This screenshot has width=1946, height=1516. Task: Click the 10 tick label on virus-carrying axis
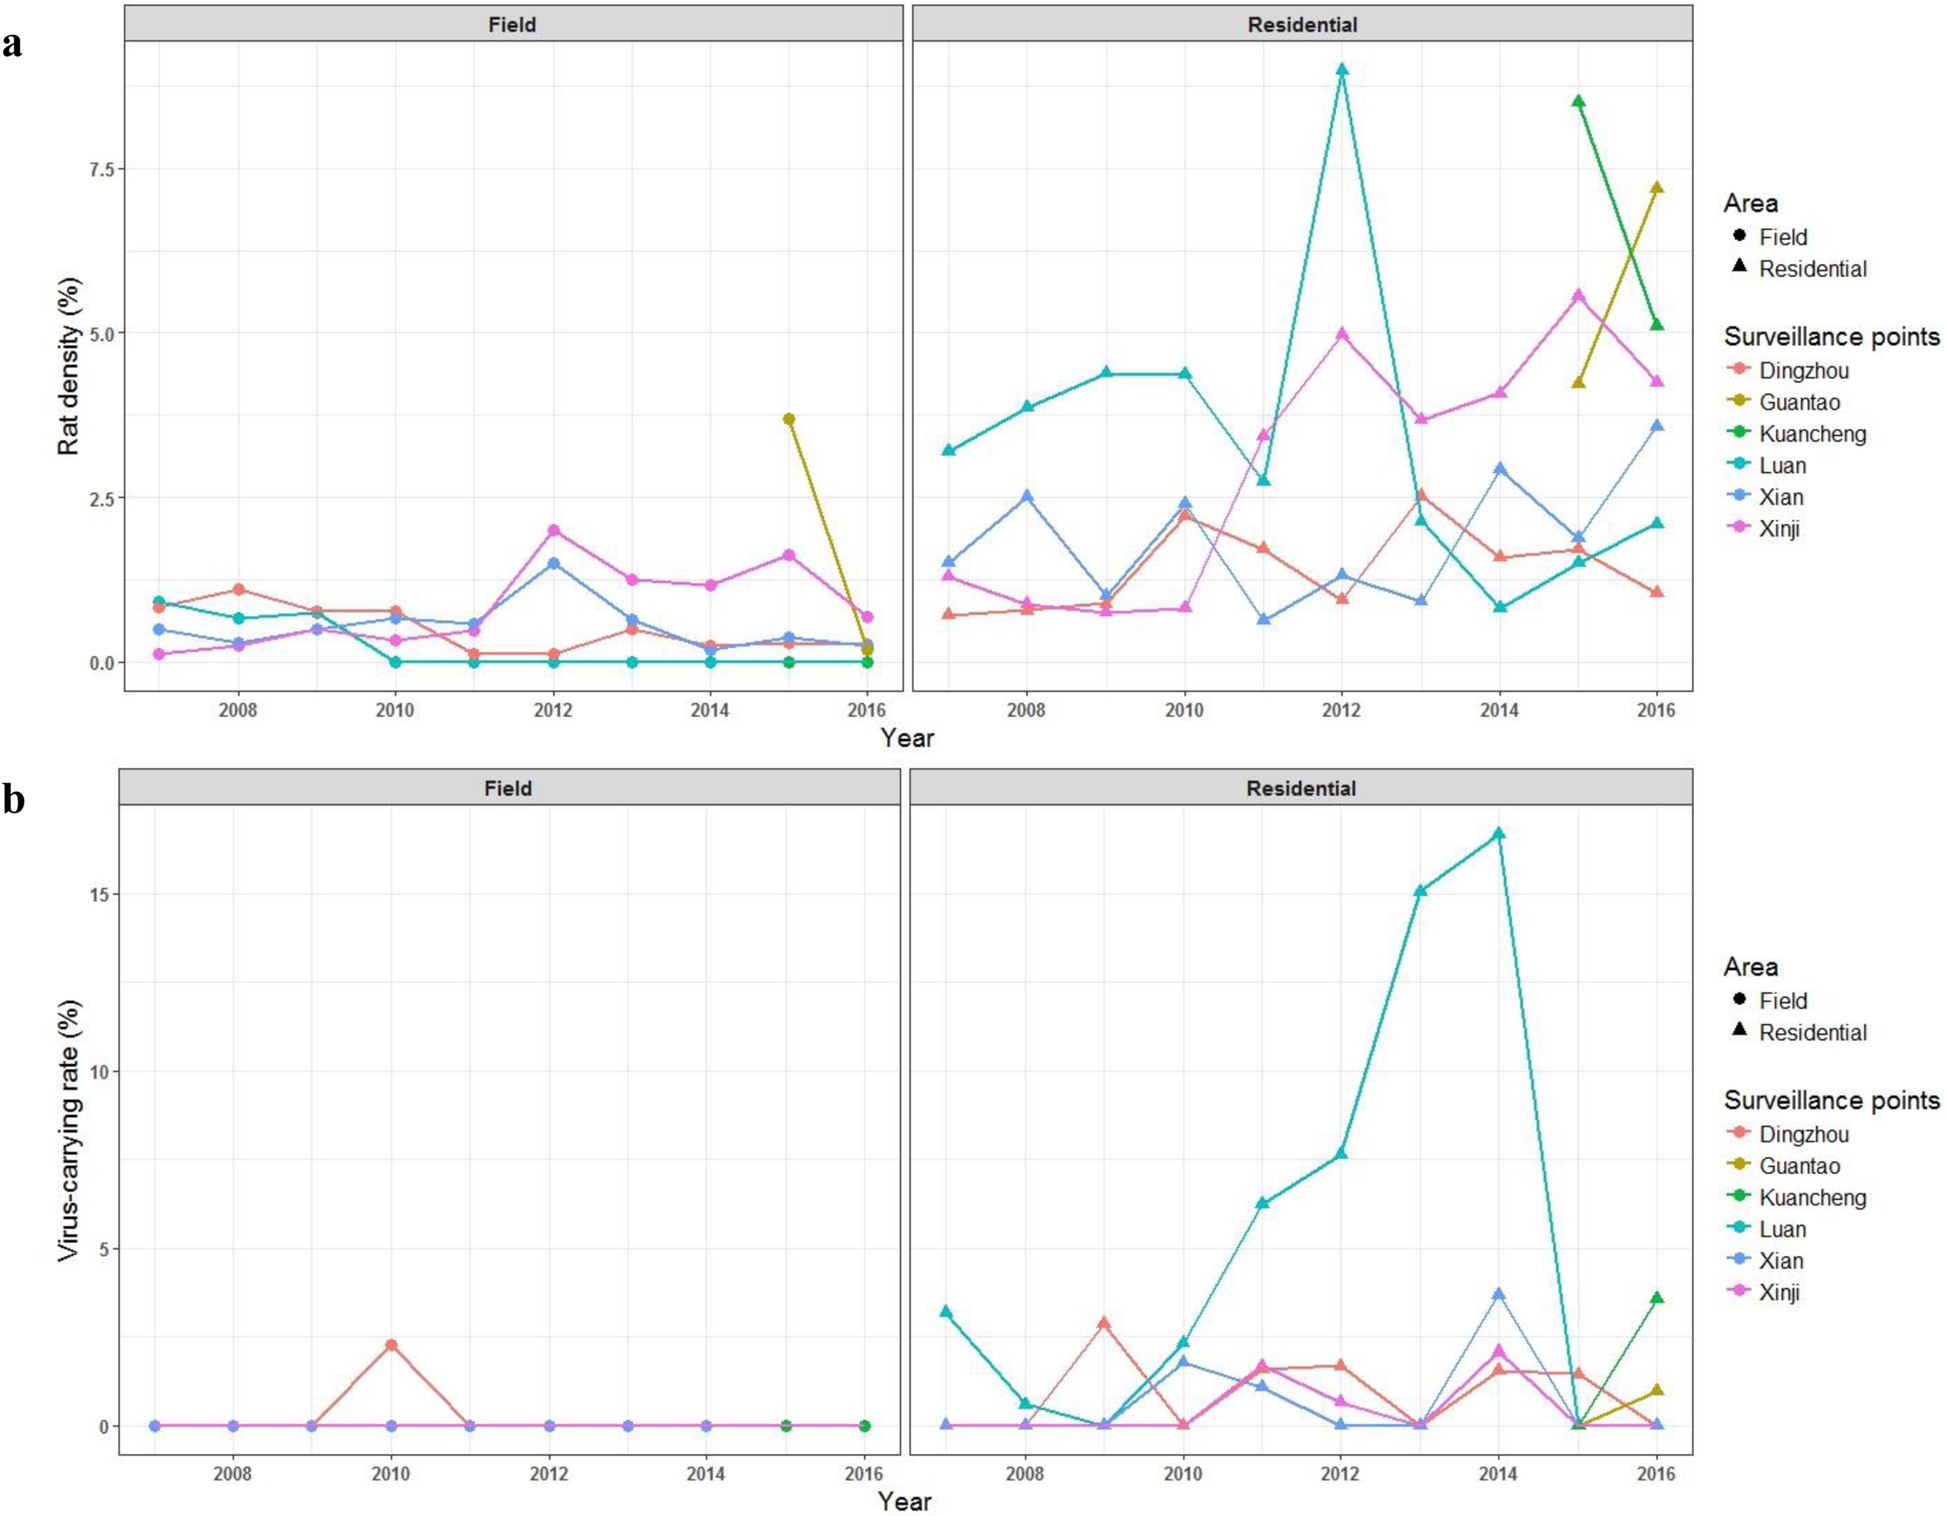98,1071
